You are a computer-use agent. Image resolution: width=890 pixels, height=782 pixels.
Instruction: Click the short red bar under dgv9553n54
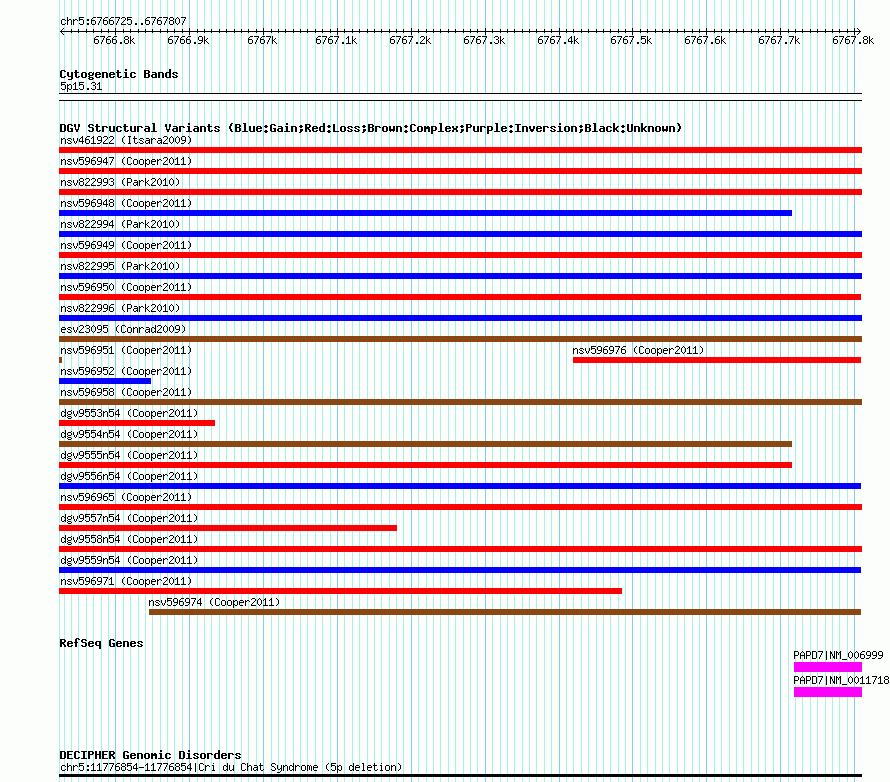pyautogui.click(x=137, y=423)
